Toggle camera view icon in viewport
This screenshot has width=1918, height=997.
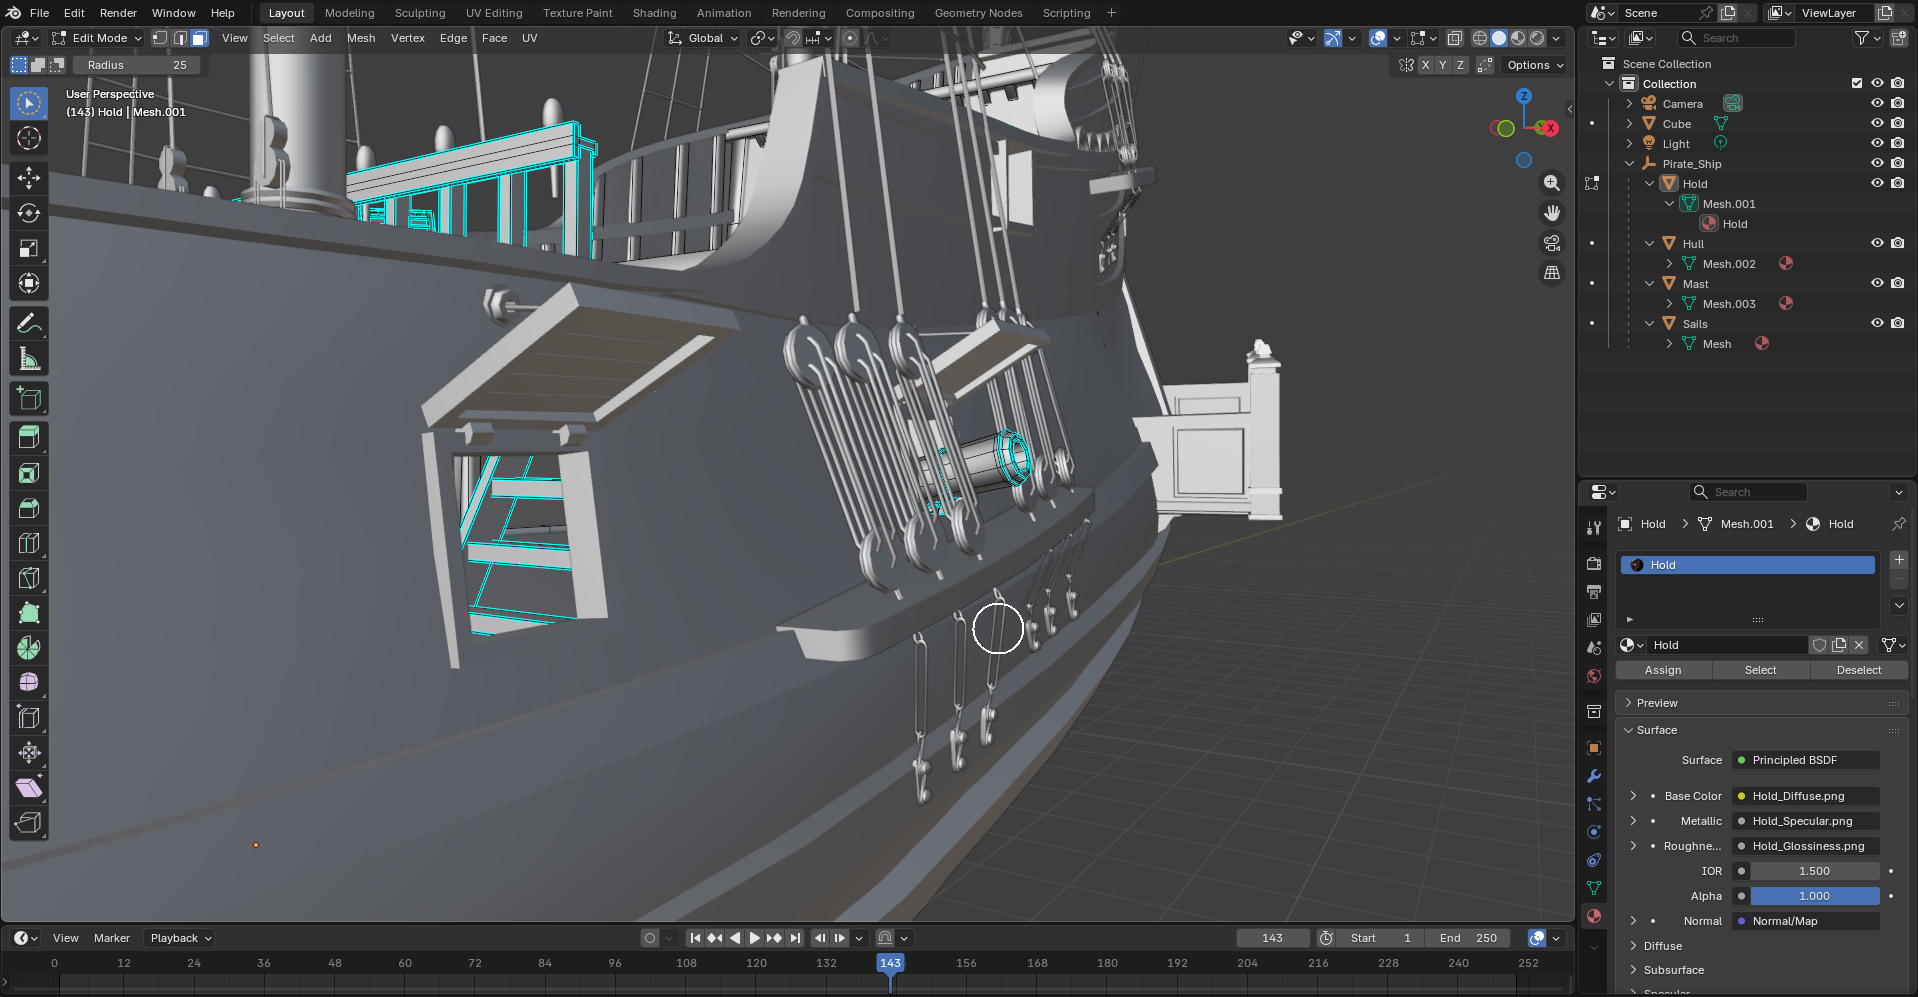[1552, 243]
